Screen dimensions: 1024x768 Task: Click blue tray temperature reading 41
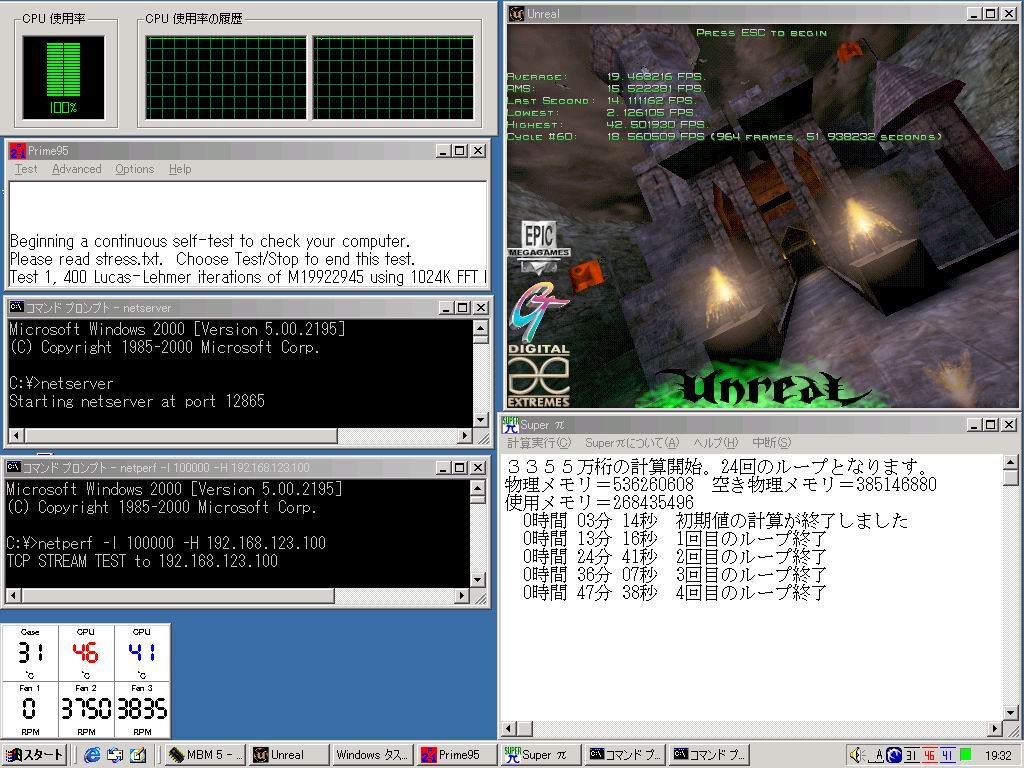[946, 756]
